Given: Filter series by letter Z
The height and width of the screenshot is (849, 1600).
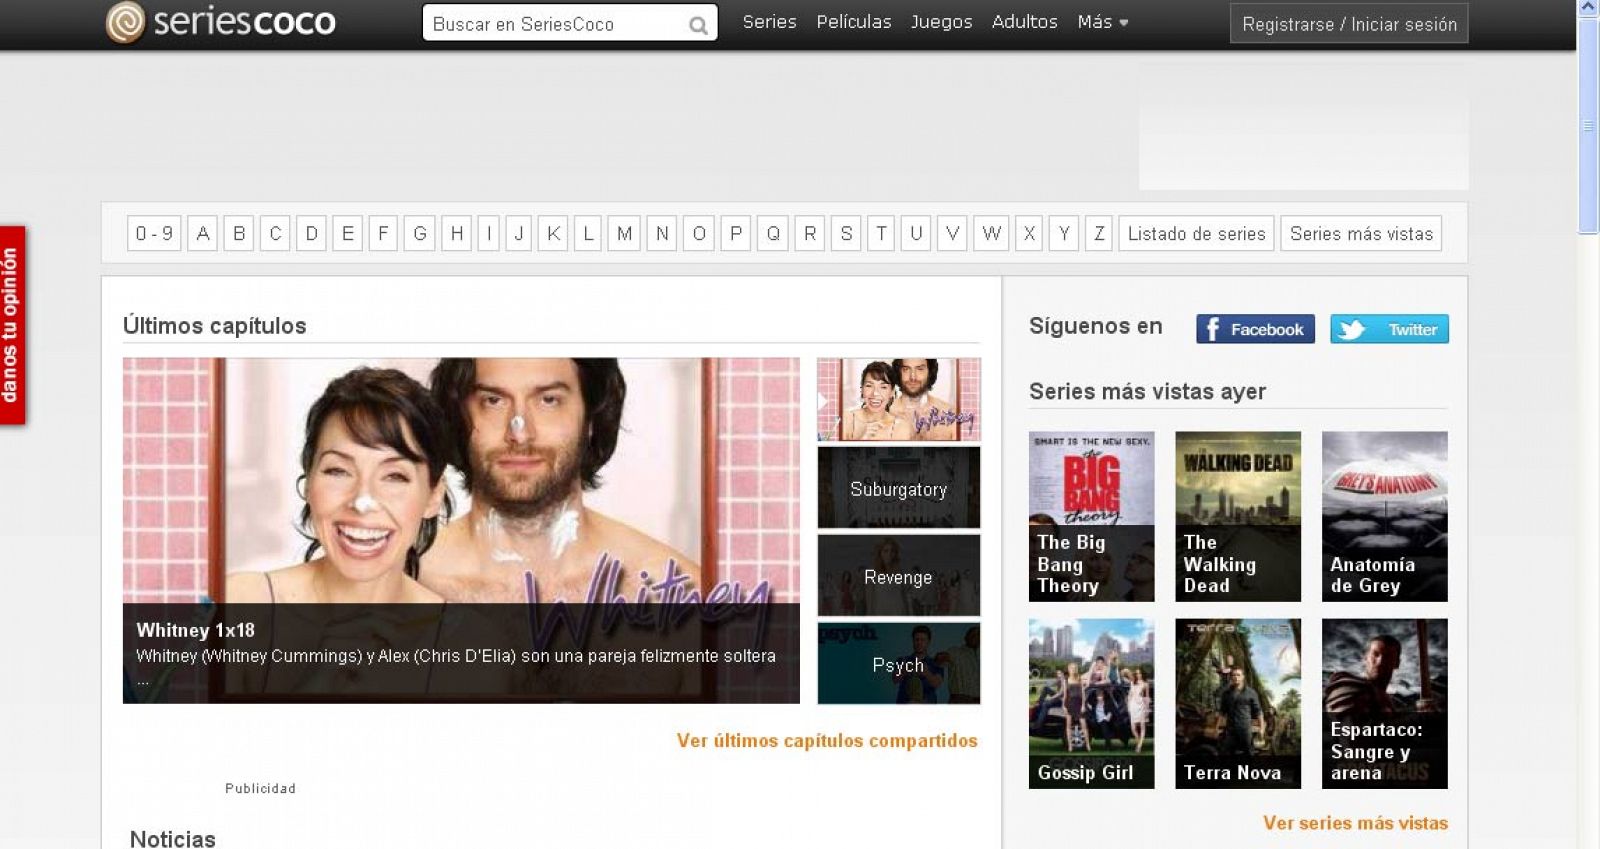Looking at the screenshot, I should point(1099,234).
